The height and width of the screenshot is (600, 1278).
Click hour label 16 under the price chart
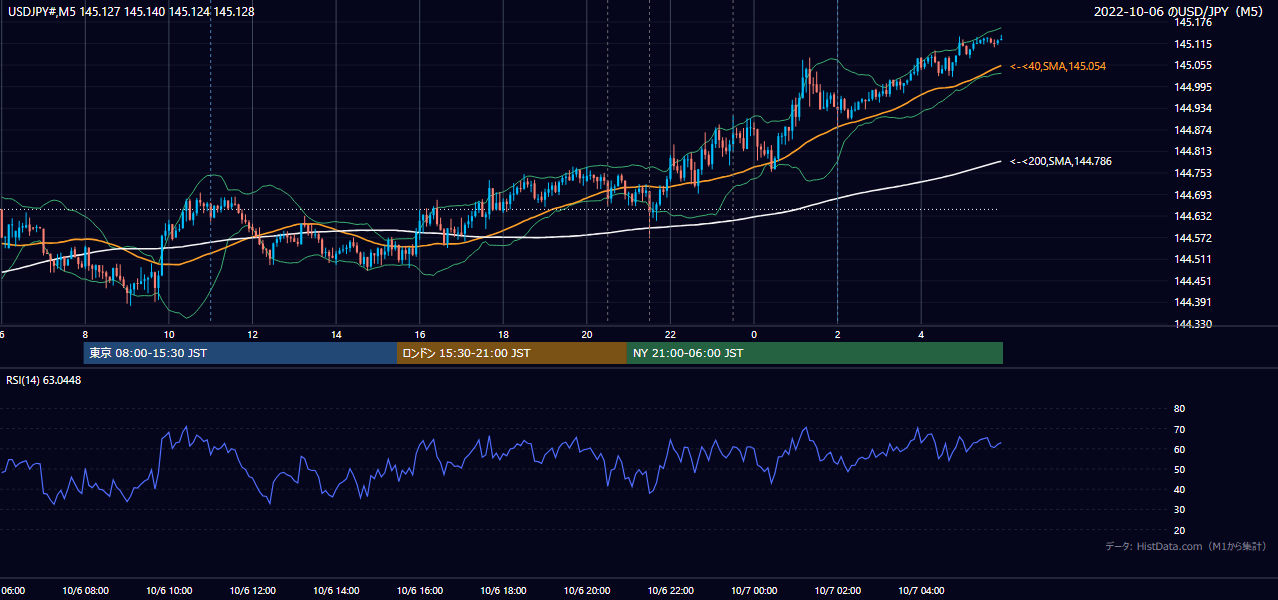pyautogui.click(x=420, y=334)
